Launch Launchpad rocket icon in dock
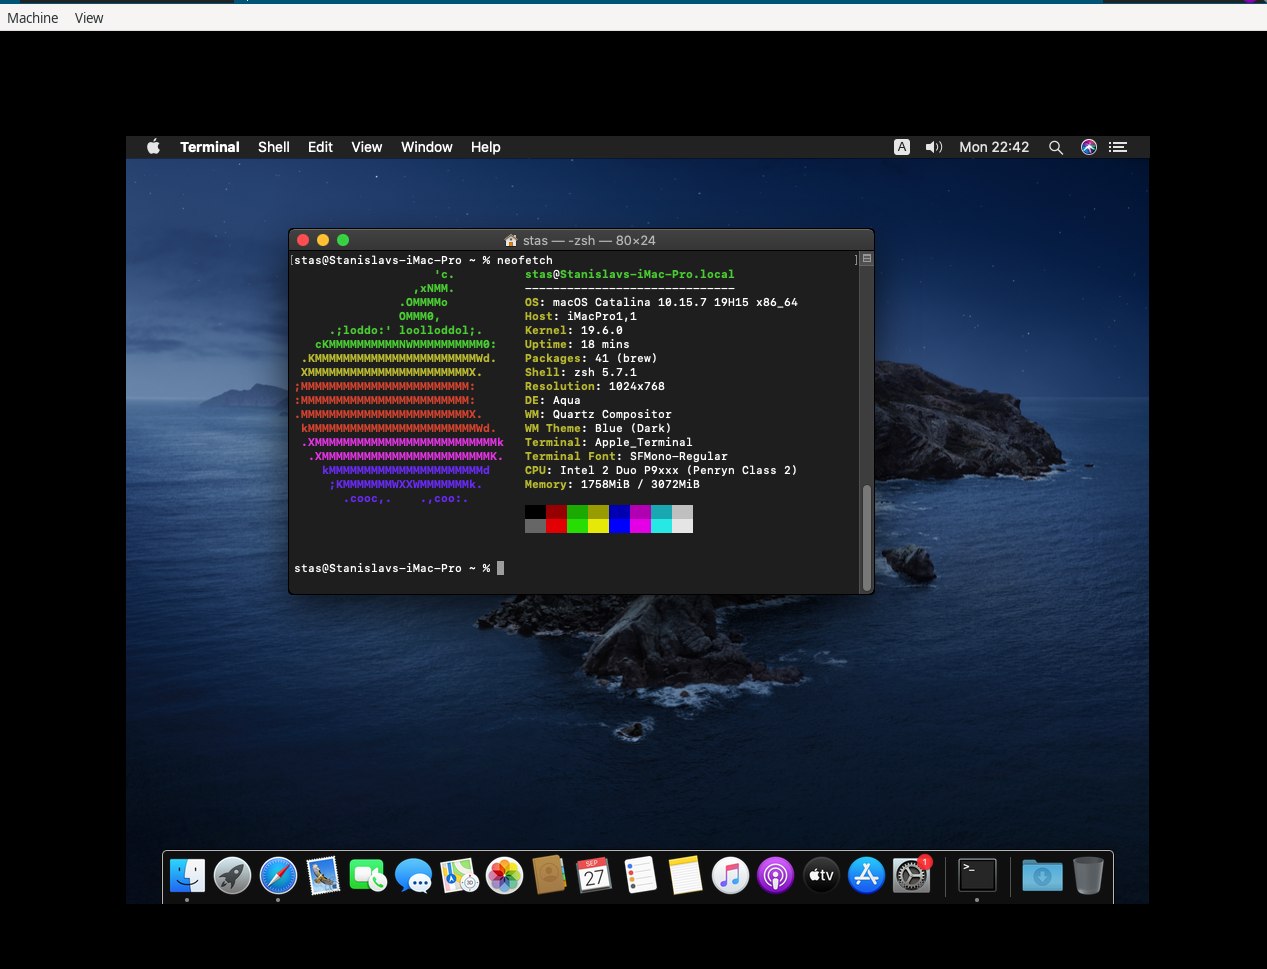 (232, 876)
